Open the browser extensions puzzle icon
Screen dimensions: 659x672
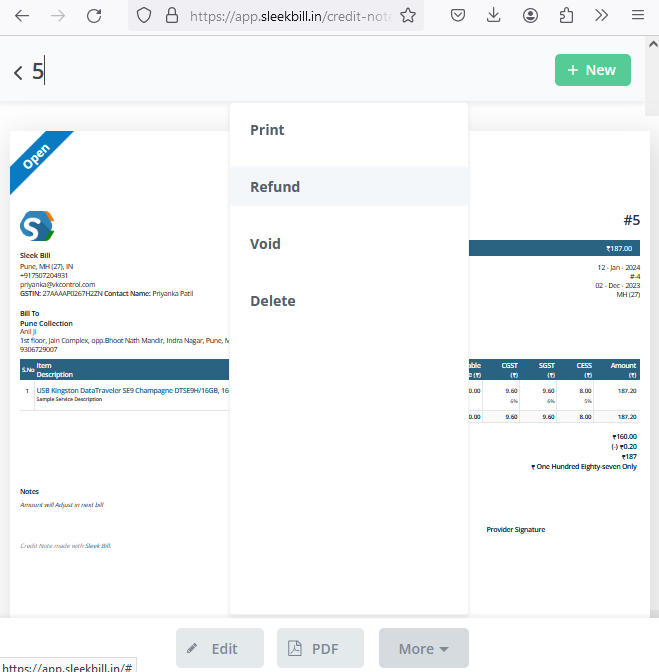(x=566, y=16)
